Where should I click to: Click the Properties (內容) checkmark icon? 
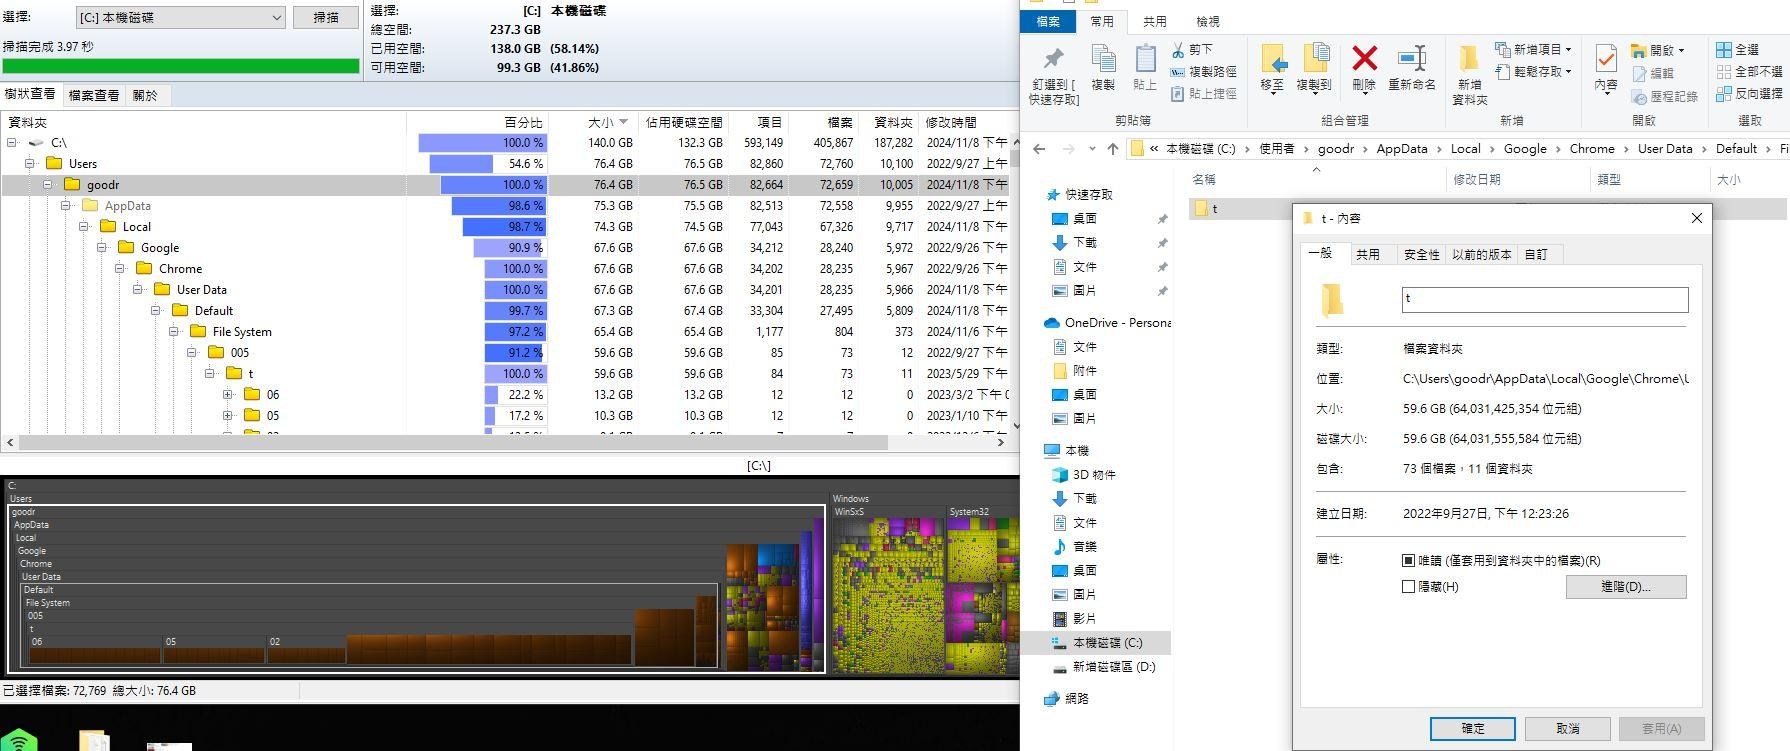click(x=1606, y=60)
